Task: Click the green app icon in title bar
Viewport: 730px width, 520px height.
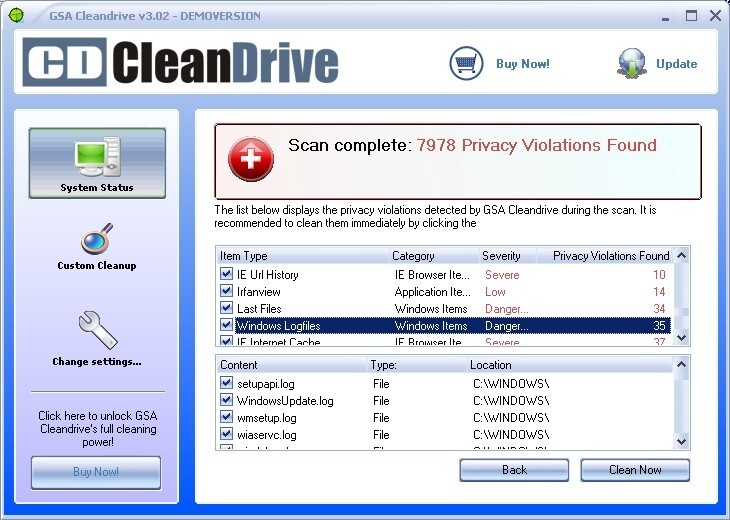Action: click(16, 15)
